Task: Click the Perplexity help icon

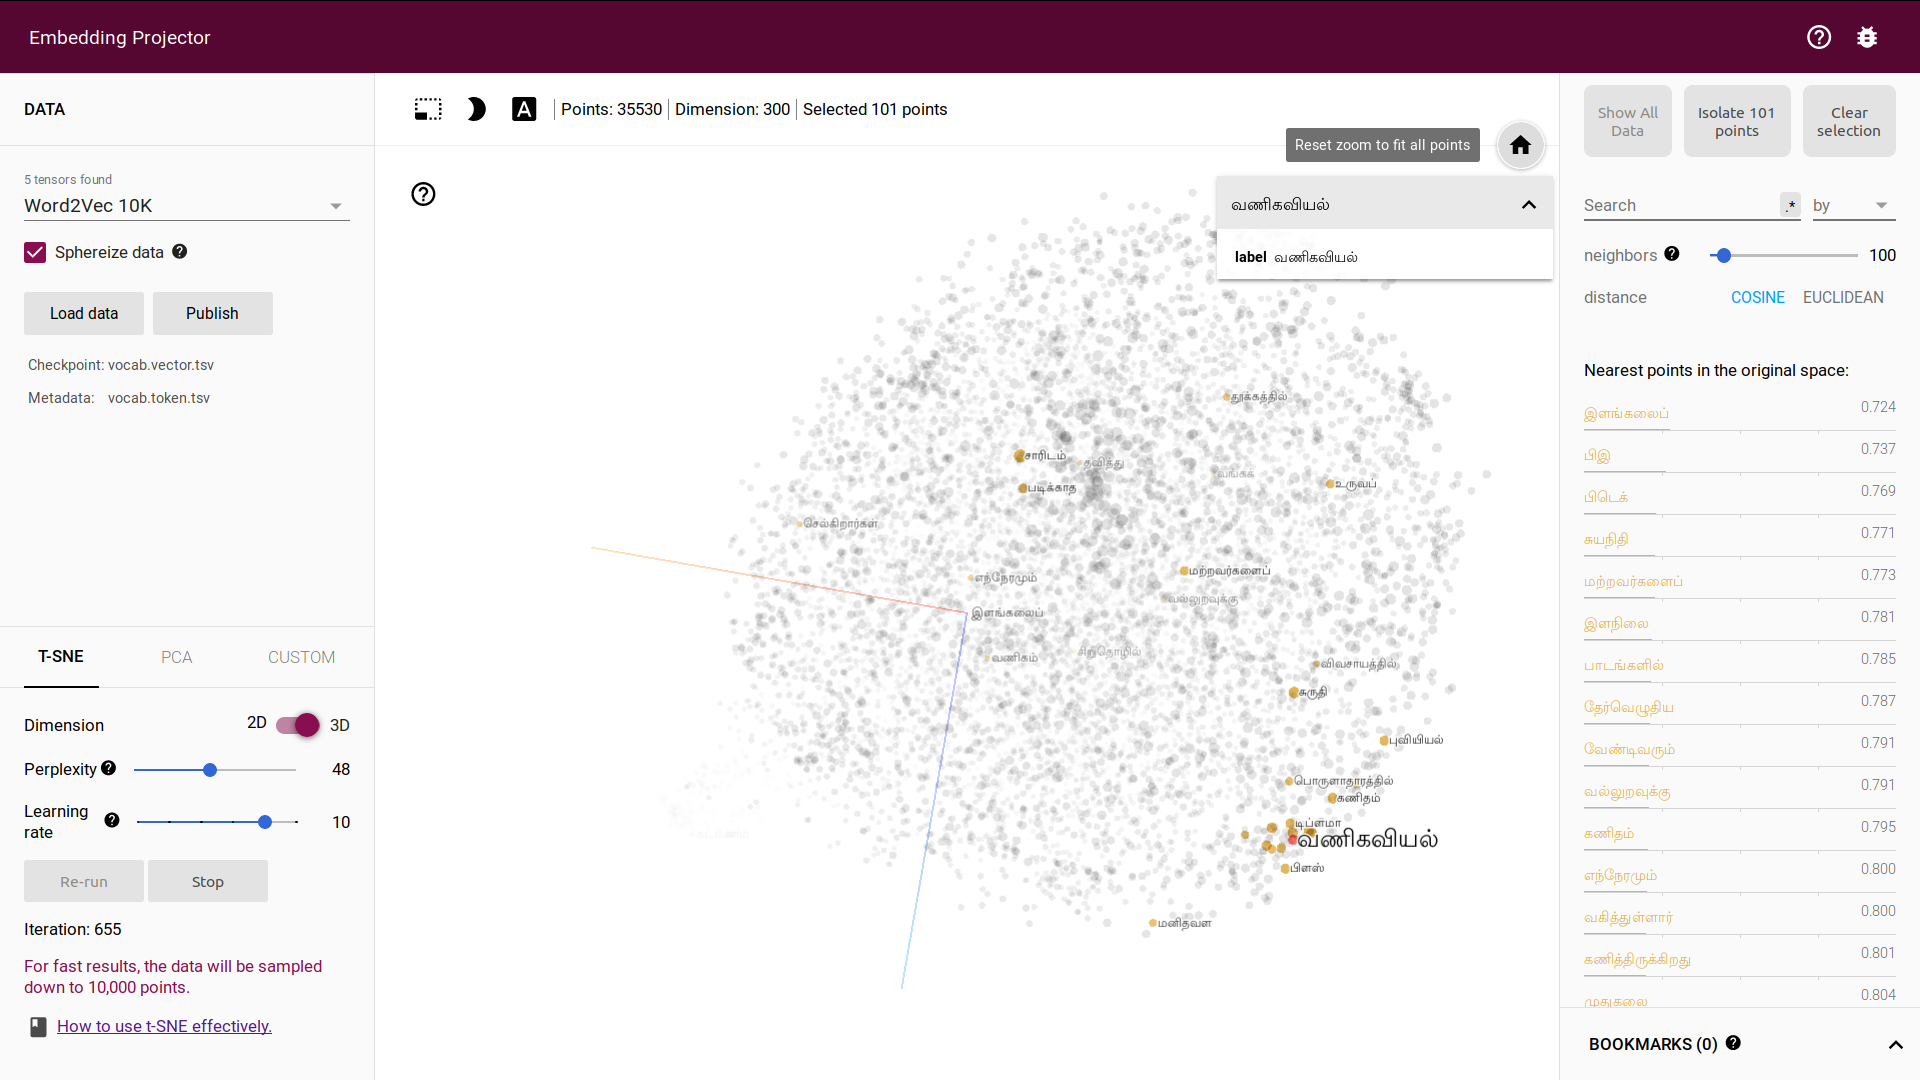Action: tap(109, 768)
